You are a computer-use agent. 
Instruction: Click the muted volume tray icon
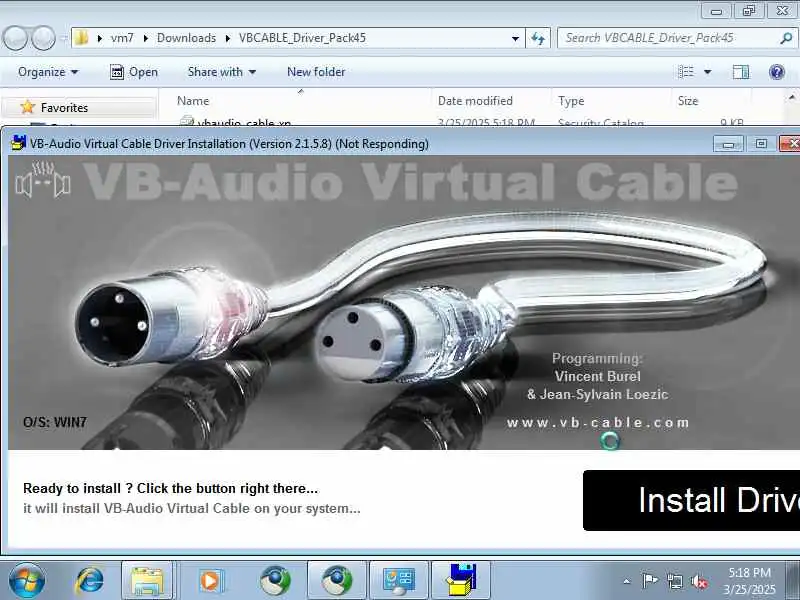pos(699,581)
